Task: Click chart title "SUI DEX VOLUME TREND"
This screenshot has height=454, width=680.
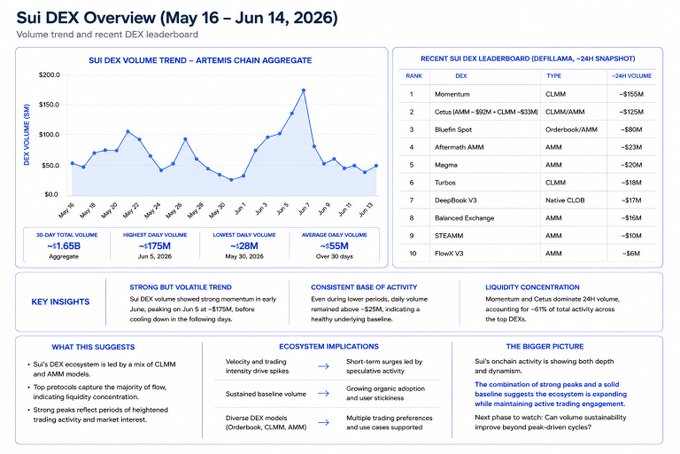Action: pyautogui.click(x=200, y=60)
